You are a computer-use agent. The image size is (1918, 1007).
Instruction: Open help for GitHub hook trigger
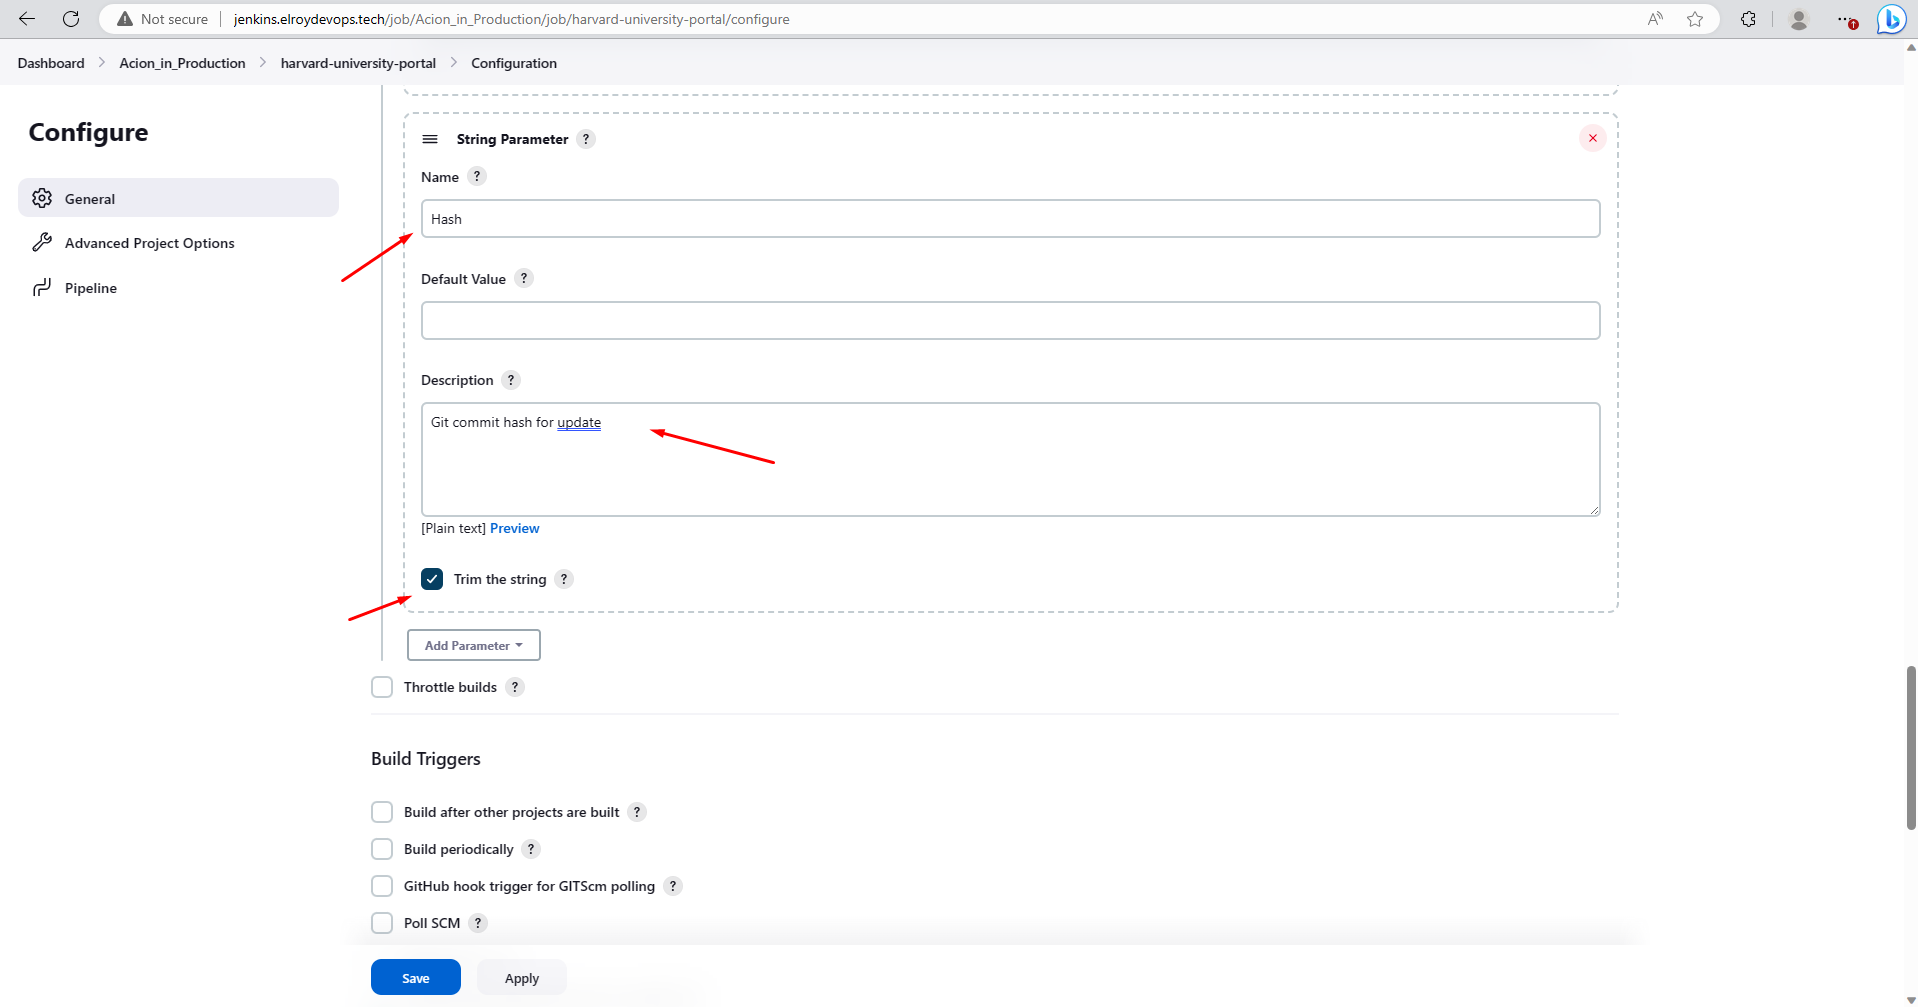tap(673, 886)
